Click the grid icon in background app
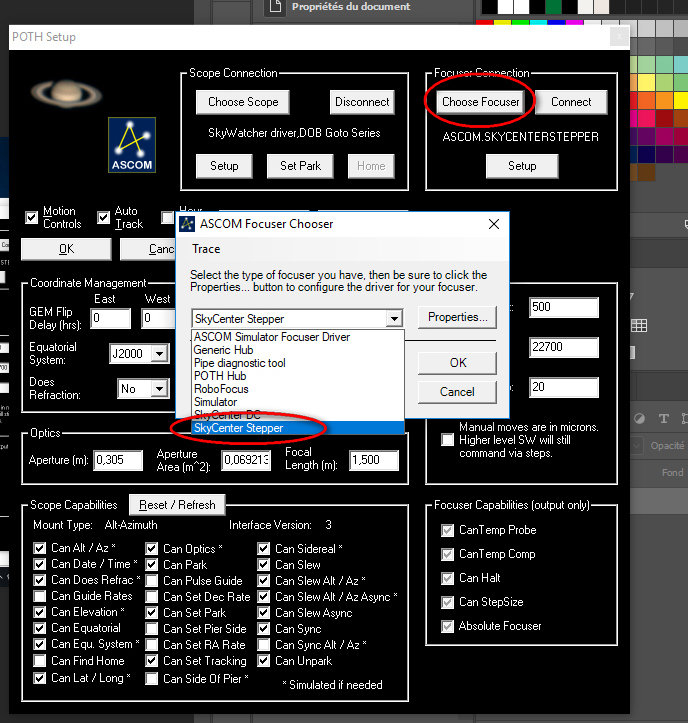Screen dimensions: 688x723 (639, 326)
